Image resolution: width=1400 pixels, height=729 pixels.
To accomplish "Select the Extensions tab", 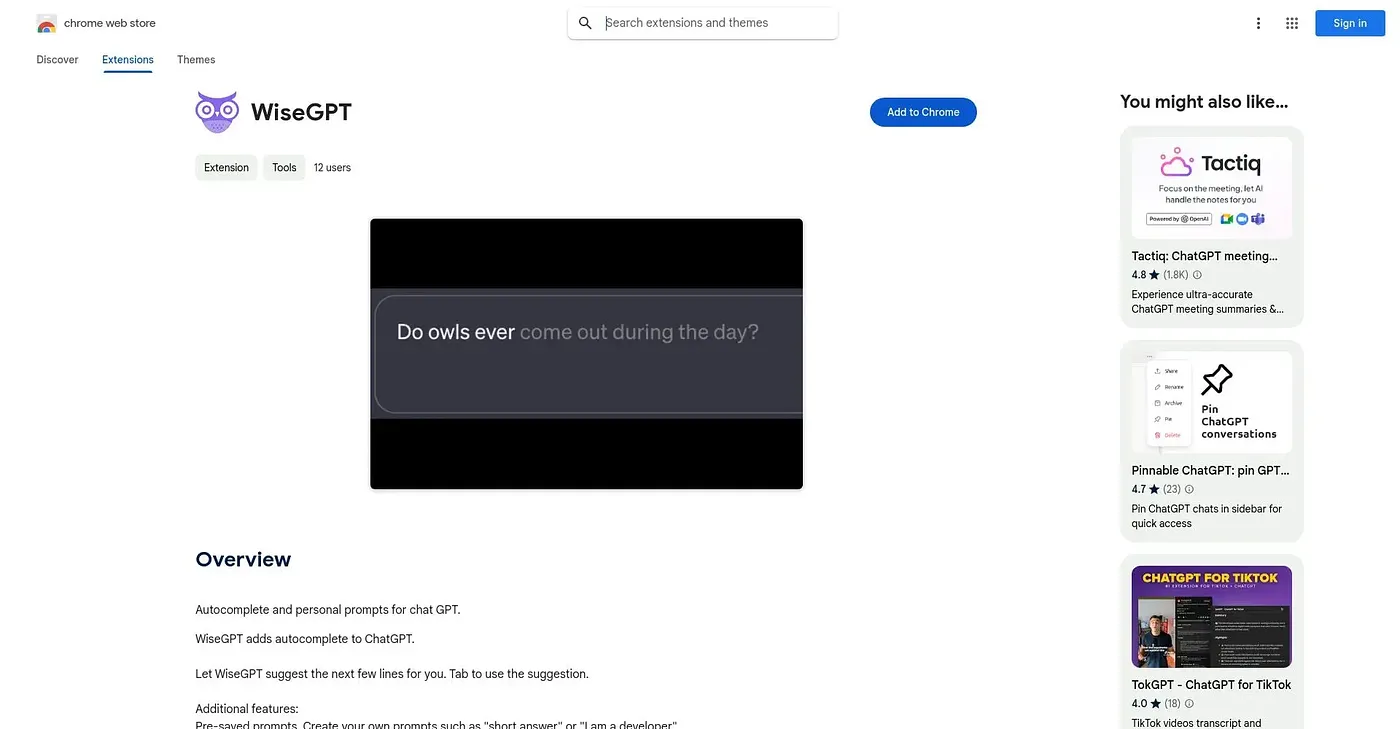I will point(128,60).
